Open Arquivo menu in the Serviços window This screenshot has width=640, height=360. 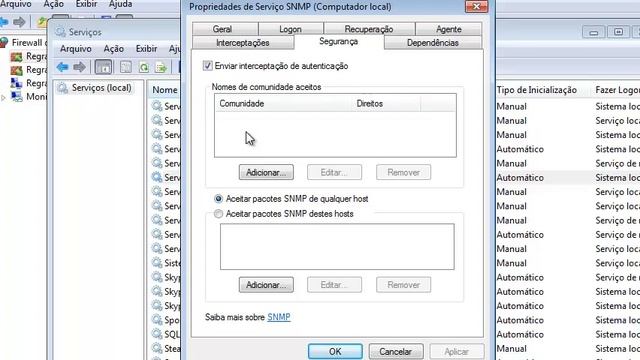click(x=76, y=49)
